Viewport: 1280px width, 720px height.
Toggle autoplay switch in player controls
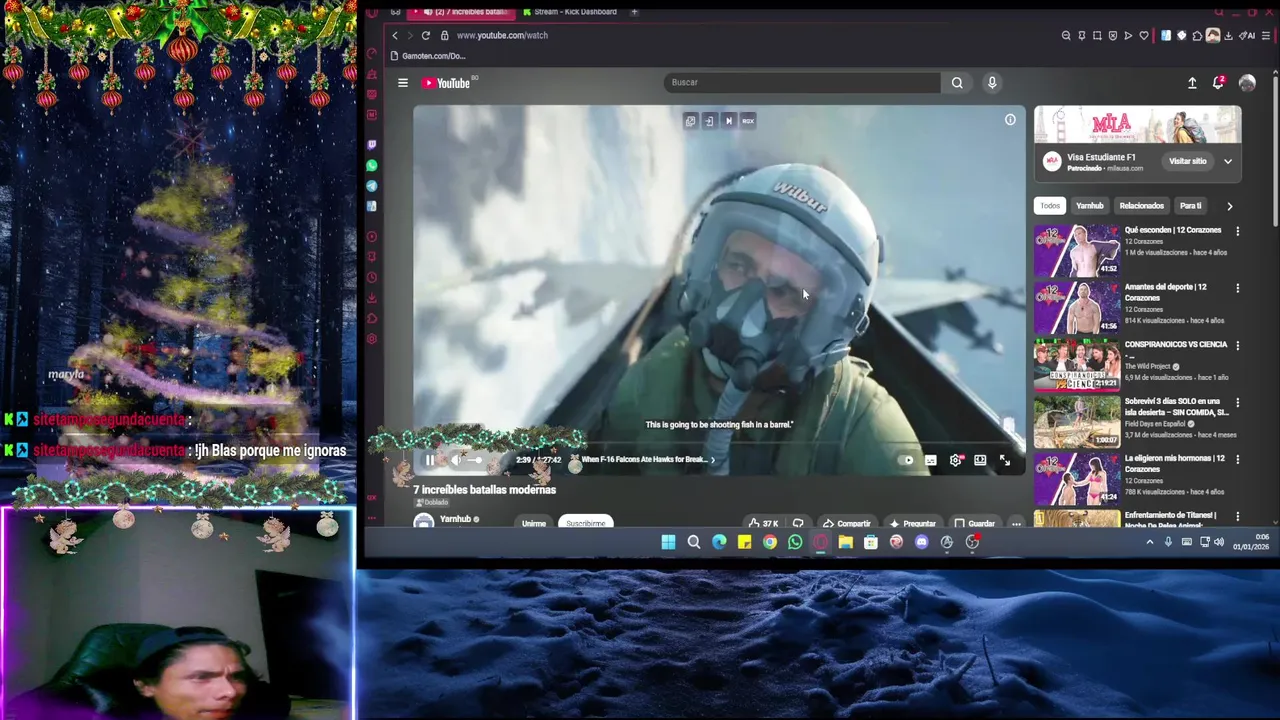907,460
